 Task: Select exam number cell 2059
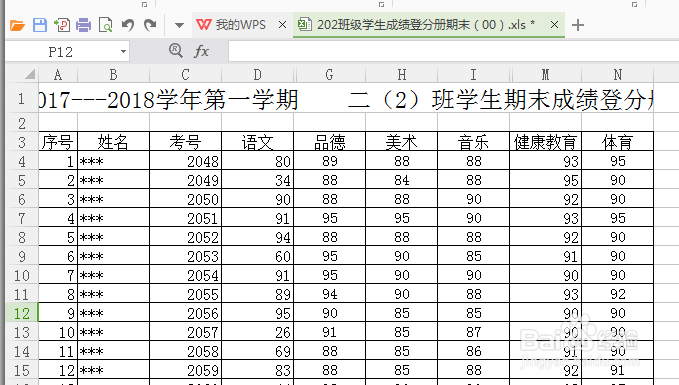click(185, 370)
